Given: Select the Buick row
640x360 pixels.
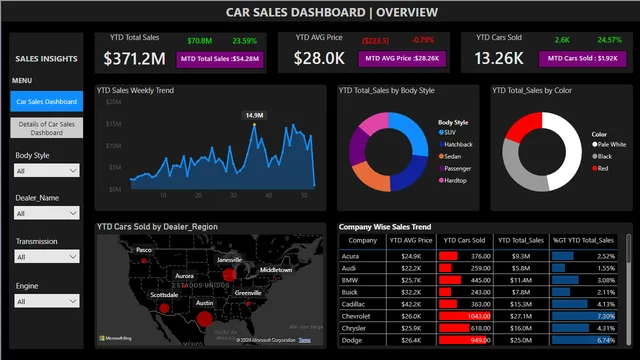Looking at the screenshot, I should click(478, 292).
